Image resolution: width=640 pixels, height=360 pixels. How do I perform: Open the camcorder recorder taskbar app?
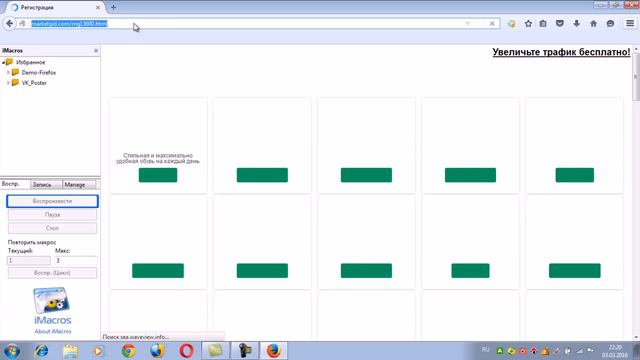(x=244, y=351)
